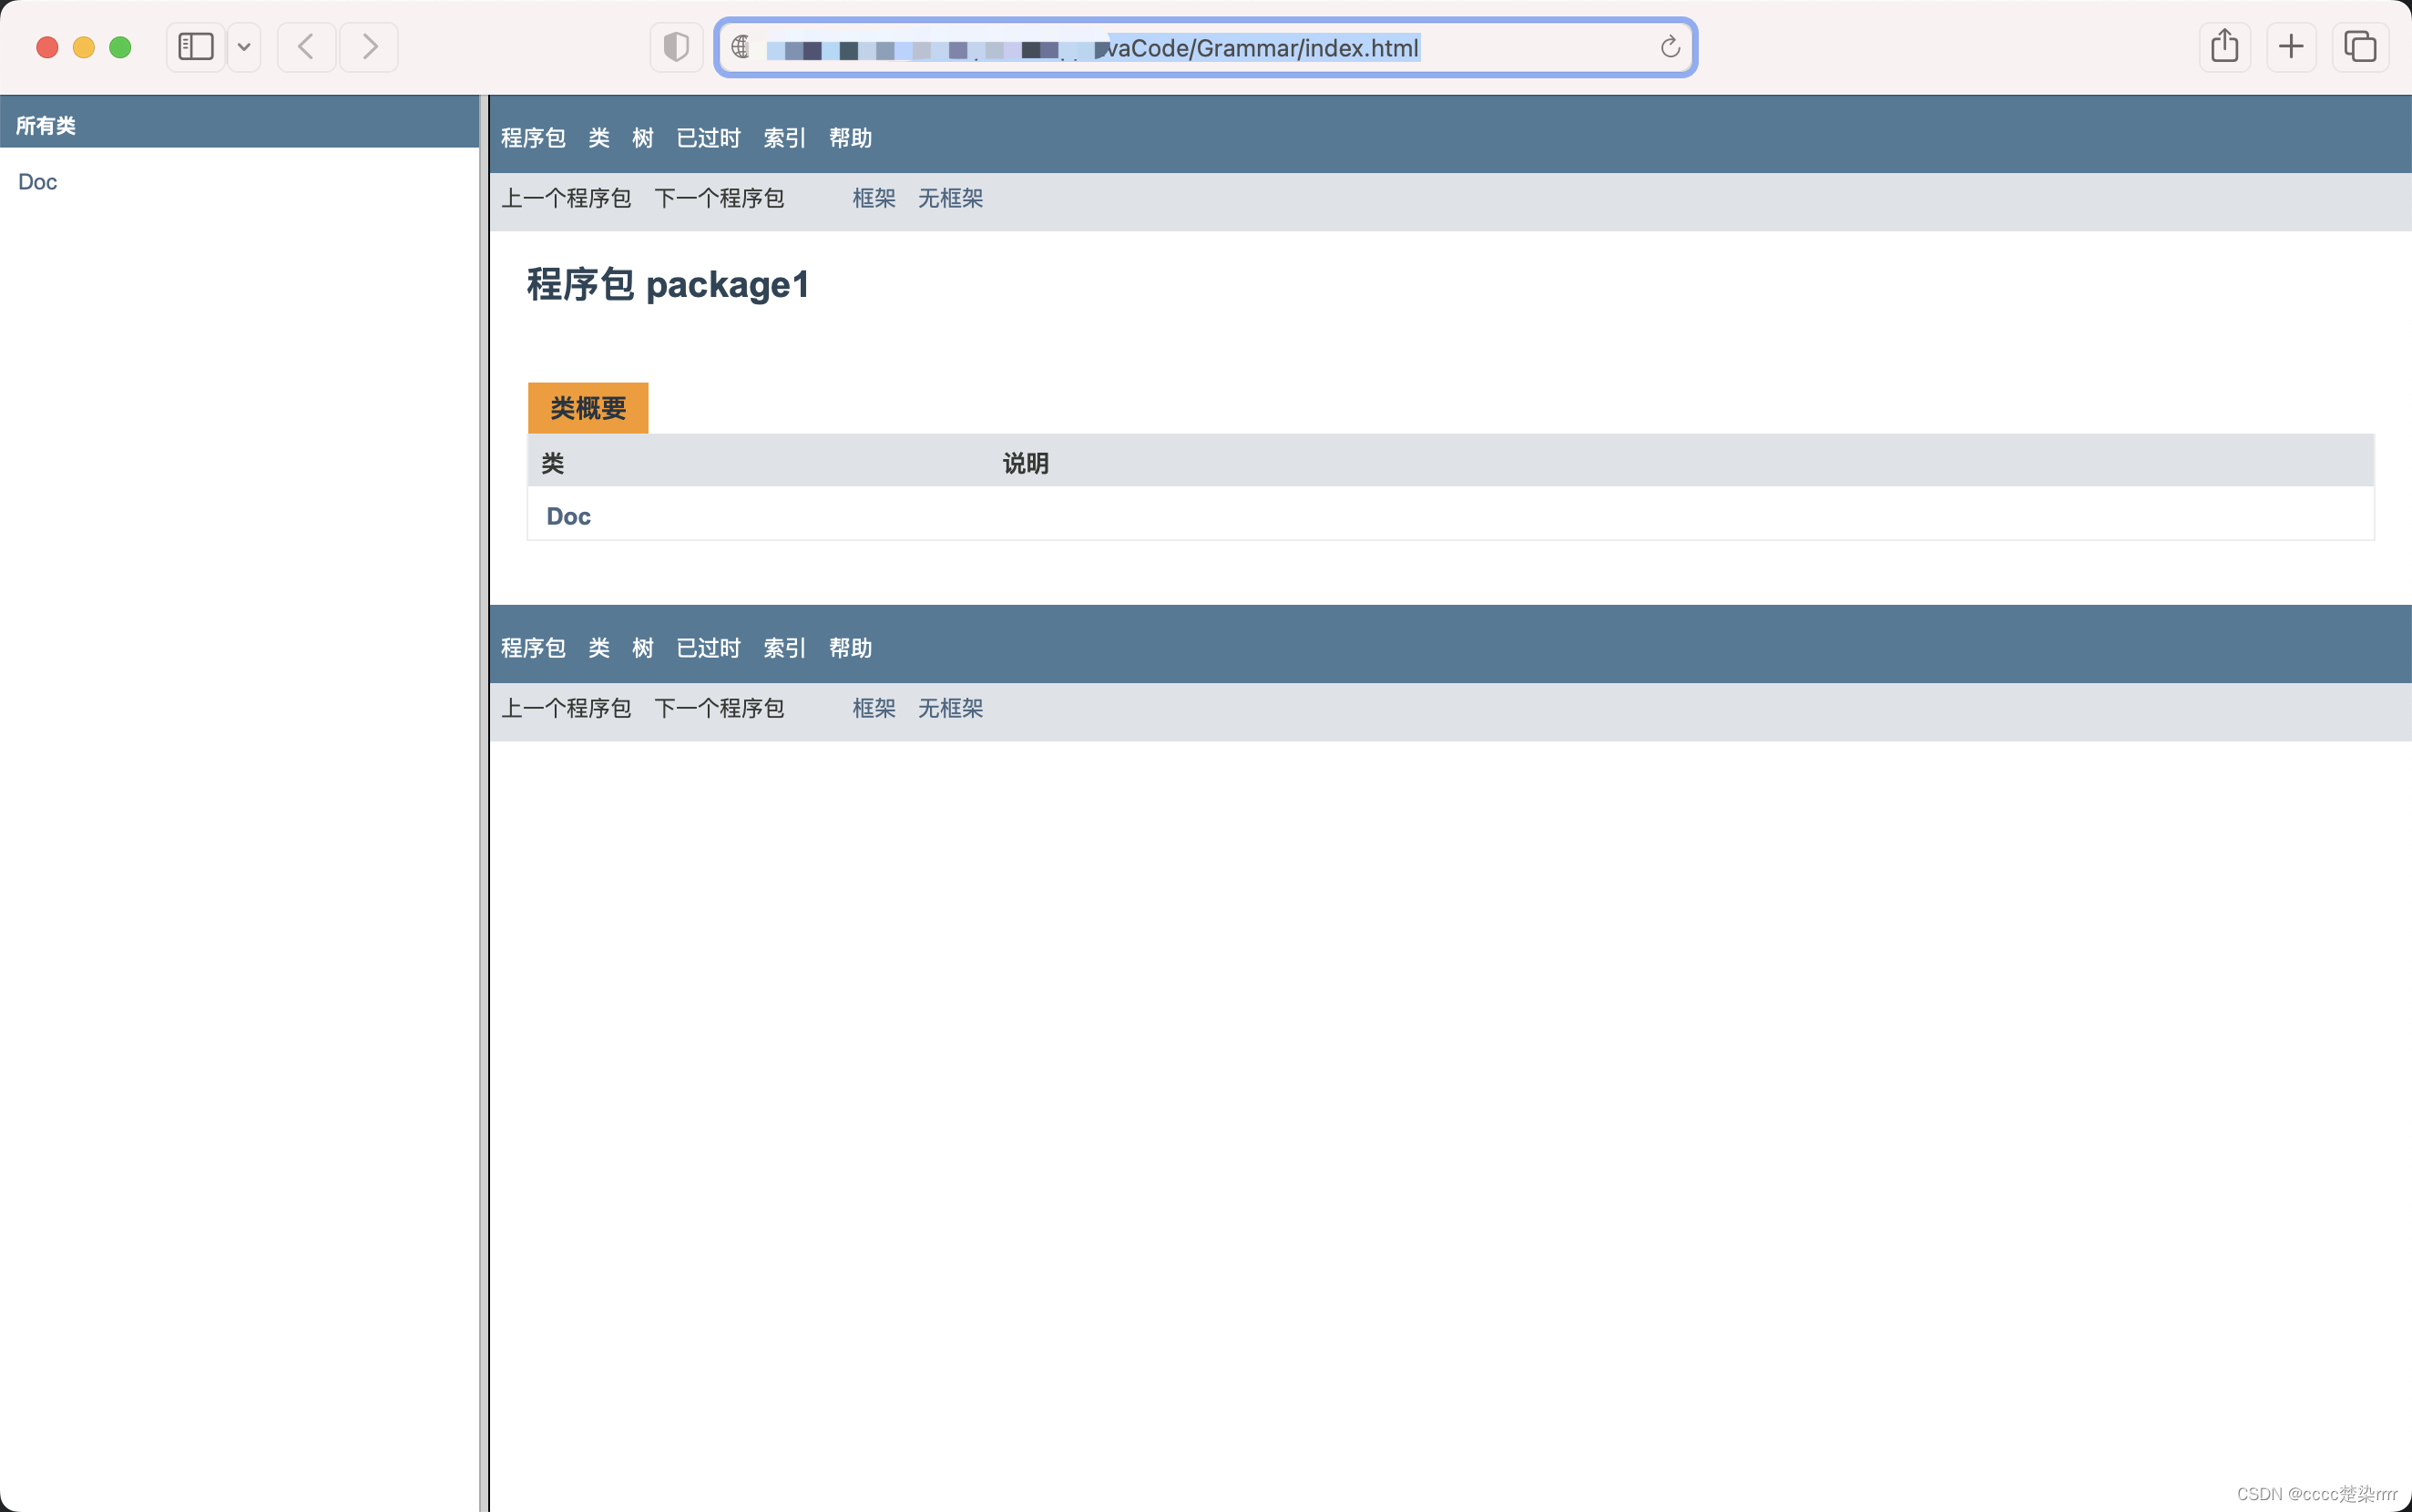Click 下一个程序包 in top sub-navigation
The width and height of the screenshot is (2412, 1512).
click(719, 198)
